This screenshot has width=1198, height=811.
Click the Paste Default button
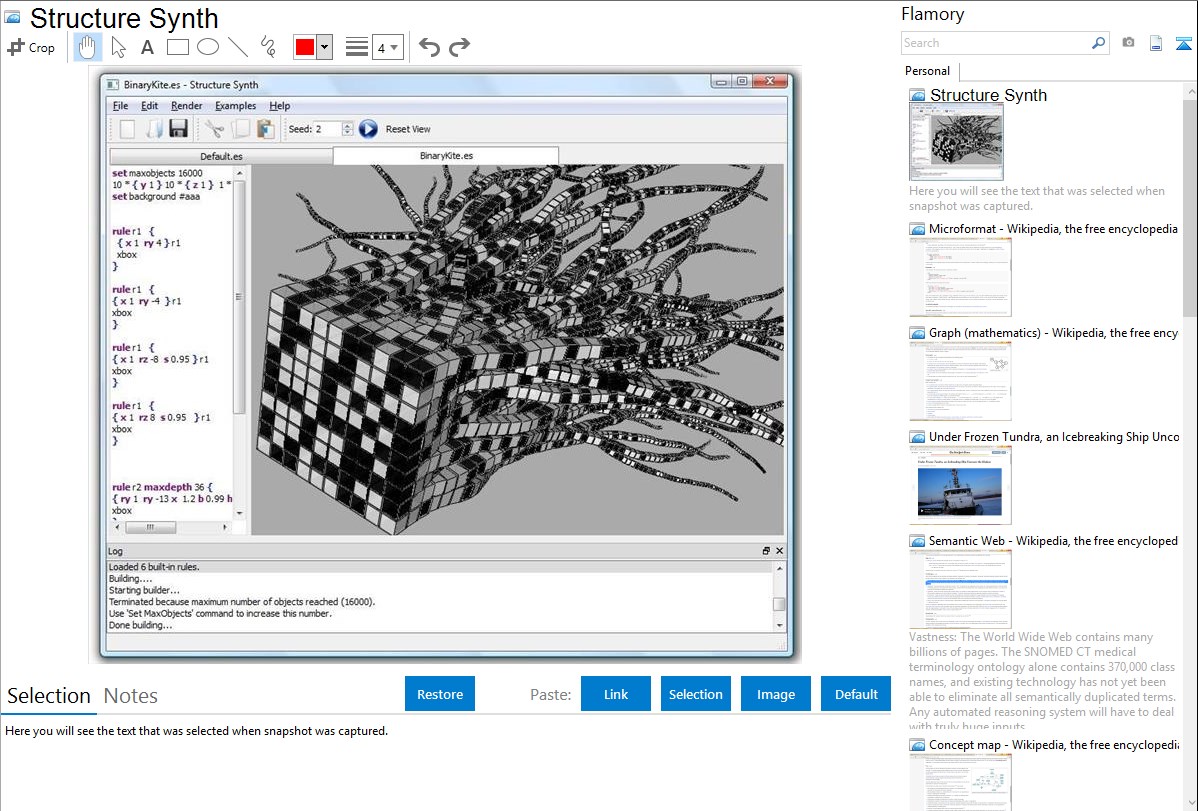click(856, 694)
